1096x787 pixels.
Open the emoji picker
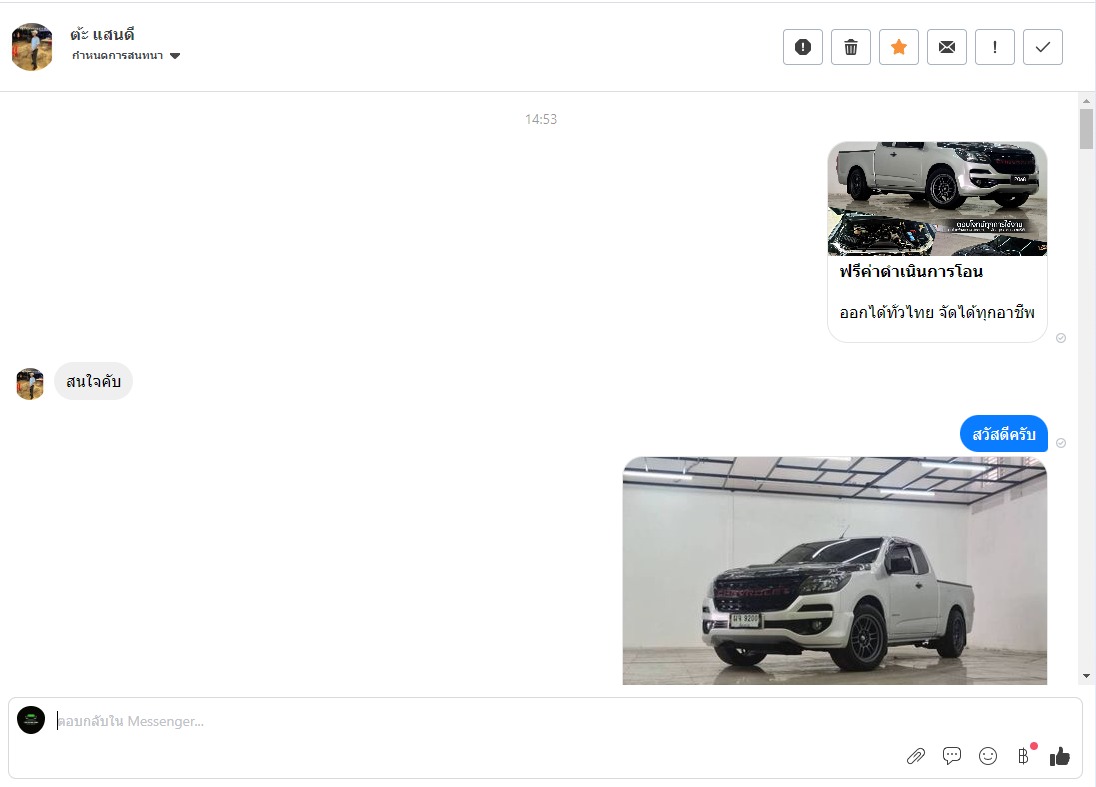point(988,756)
